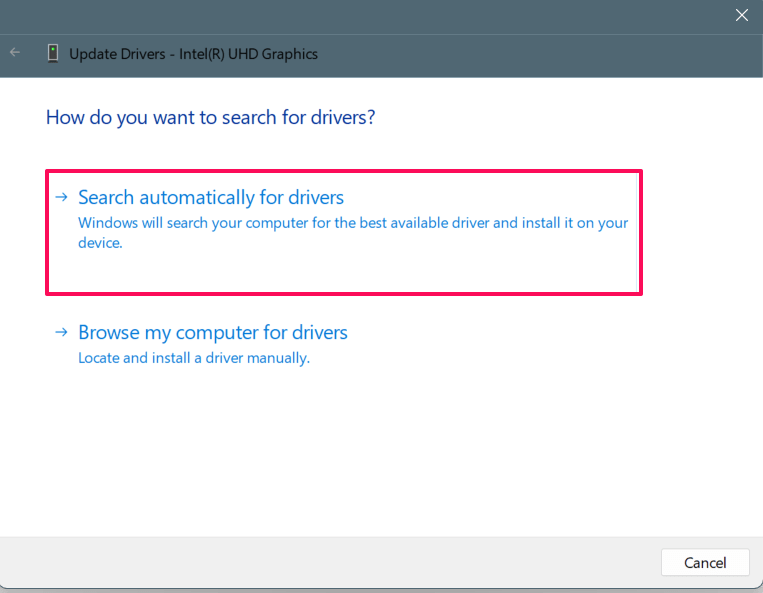Click the Cancel button
The image size is (763, 593).
[x=705, y=562]
